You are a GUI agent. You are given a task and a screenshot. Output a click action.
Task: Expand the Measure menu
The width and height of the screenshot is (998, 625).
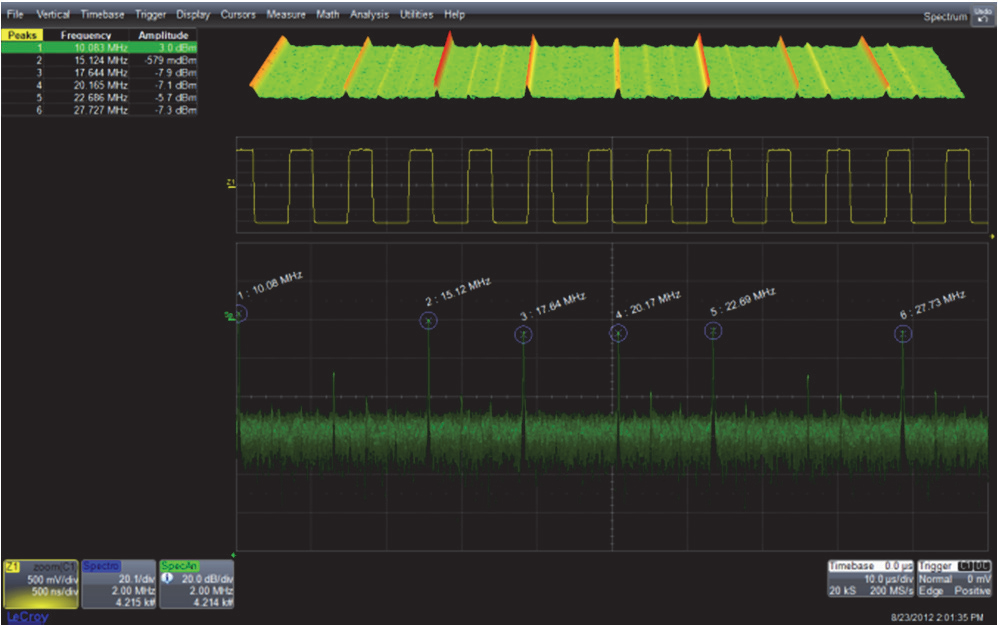tap(286, 15)
